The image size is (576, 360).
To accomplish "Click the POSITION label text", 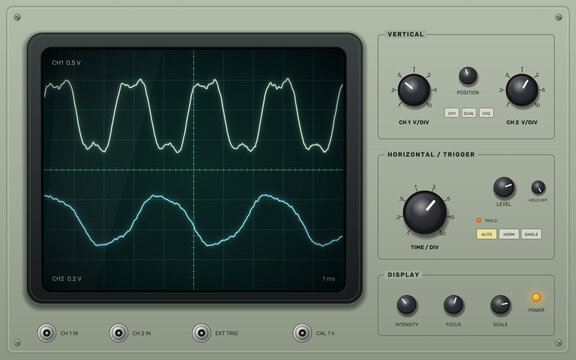I will 468,93.
